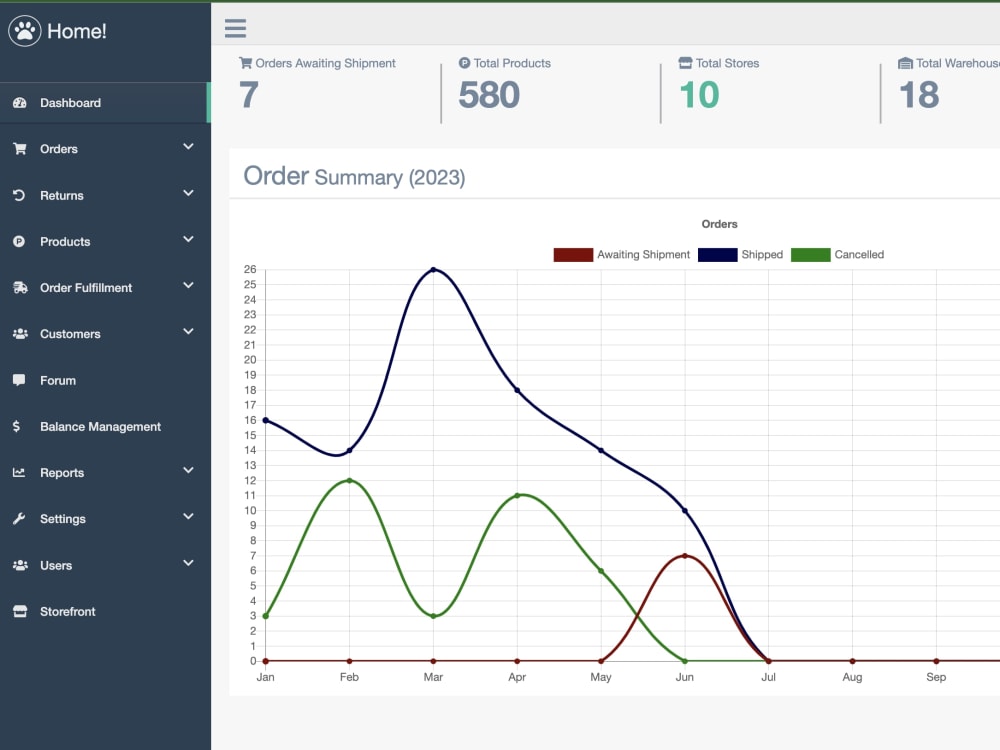The width and height of the screenshot is (1000, 750).
Task: Click the Storefront shop icon in sidebar
Action: point(20,611)
